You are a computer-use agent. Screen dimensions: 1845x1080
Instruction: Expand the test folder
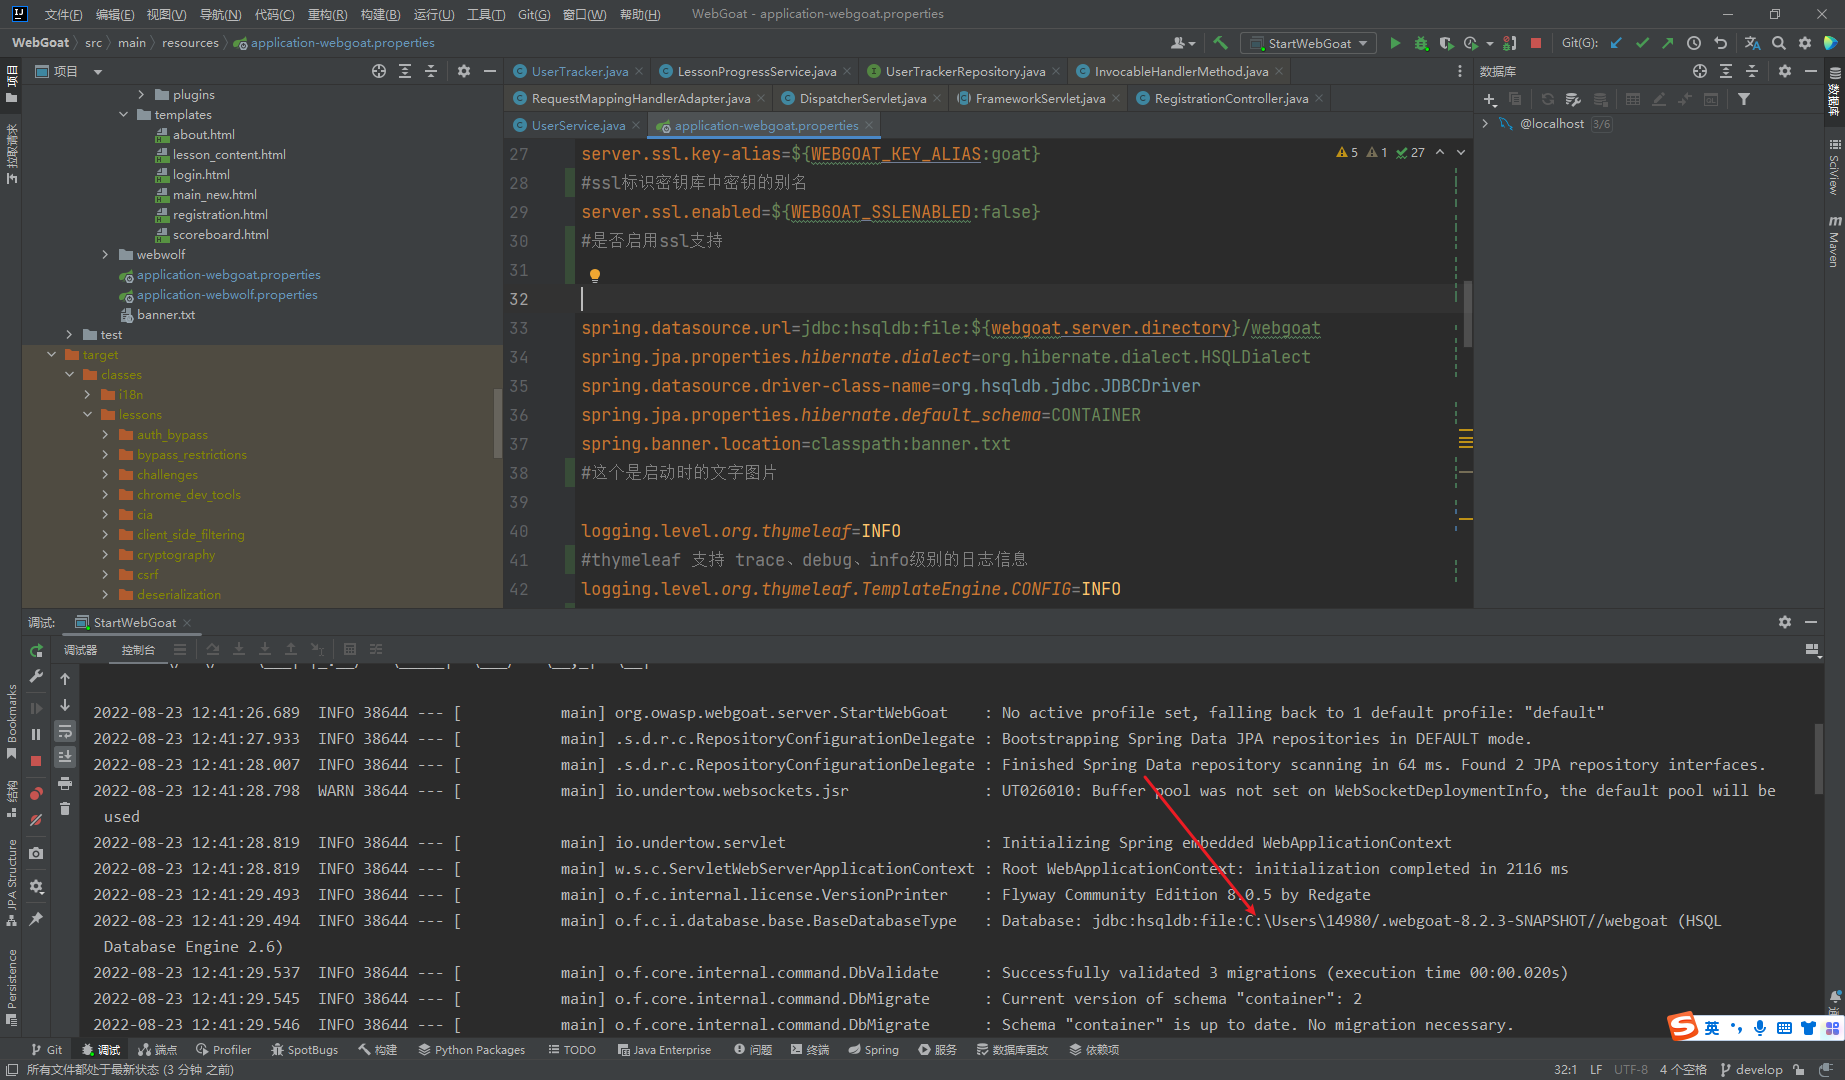click(x=69, y=335)
